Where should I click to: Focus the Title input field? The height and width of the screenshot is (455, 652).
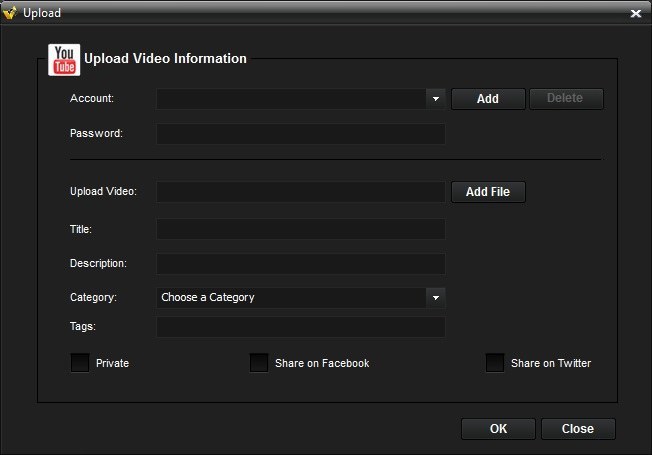click(x=301, y=229)
